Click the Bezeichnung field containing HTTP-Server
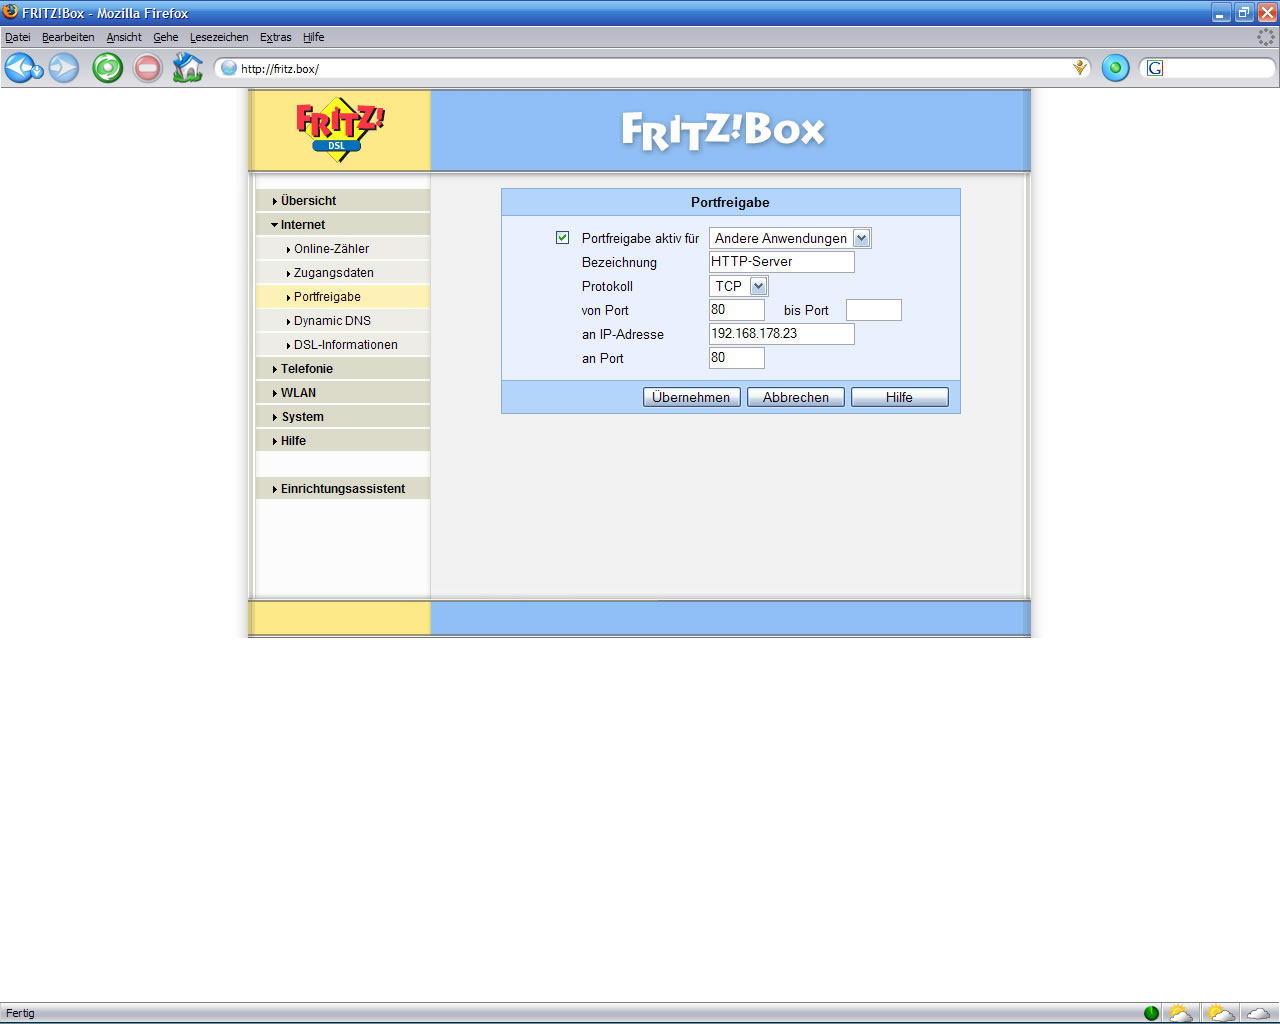Image resolution: width=1280 pixels, height=1024 pixels. click(x=782, y=262)
